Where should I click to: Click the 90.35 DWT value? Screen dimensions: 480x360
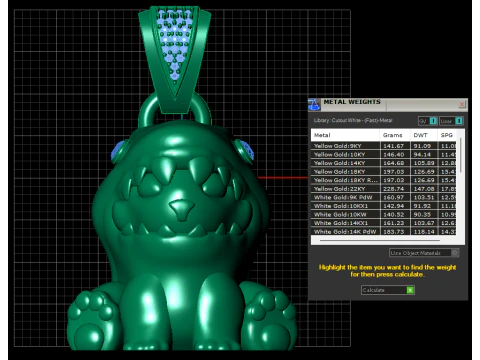pos(422,215)
